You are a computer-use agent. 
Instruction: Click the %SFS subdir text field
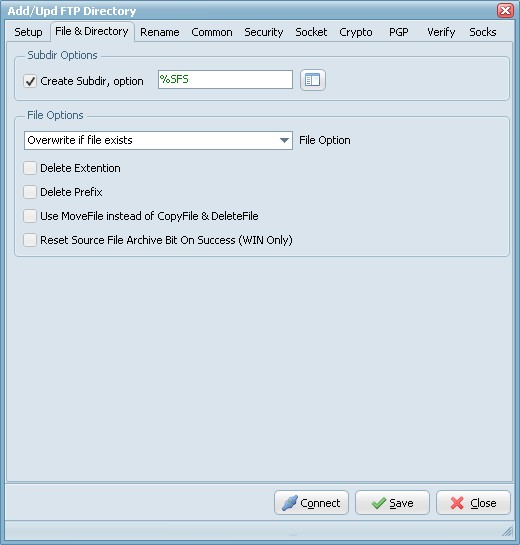coord(225,80)
